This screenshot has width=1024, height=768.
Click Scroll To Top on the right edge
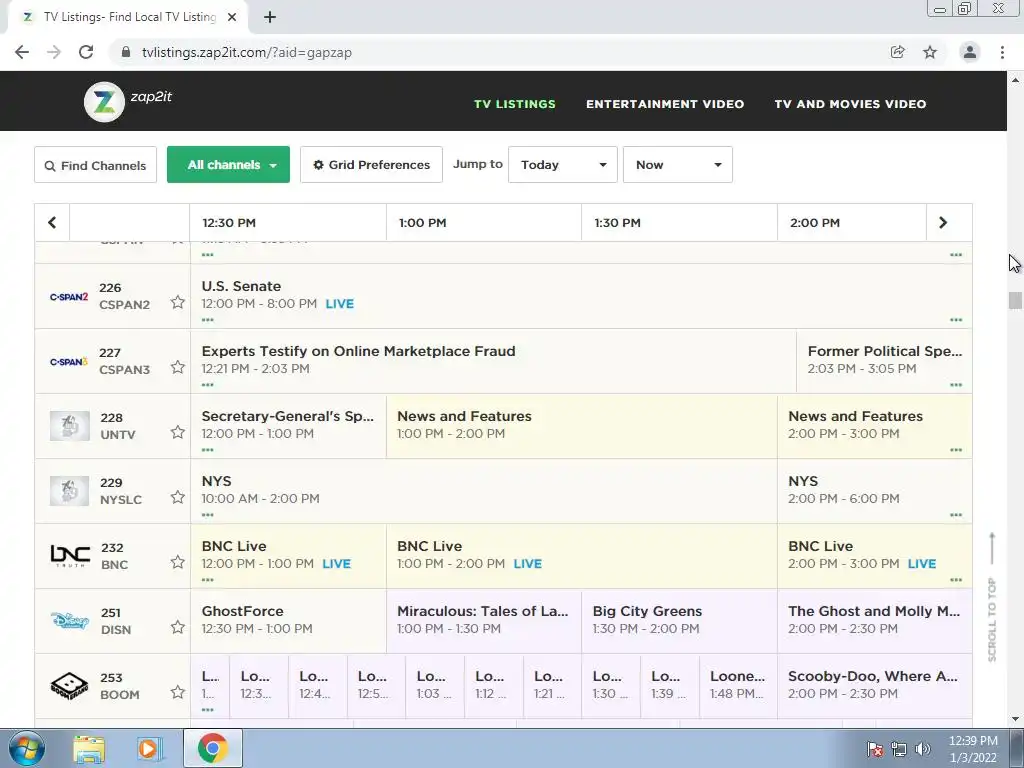(x=992, y=598)
